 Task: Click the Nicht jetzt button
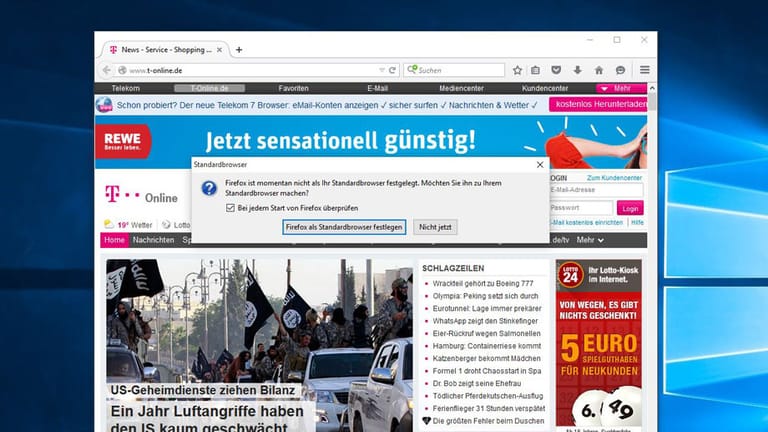[435, 227]
